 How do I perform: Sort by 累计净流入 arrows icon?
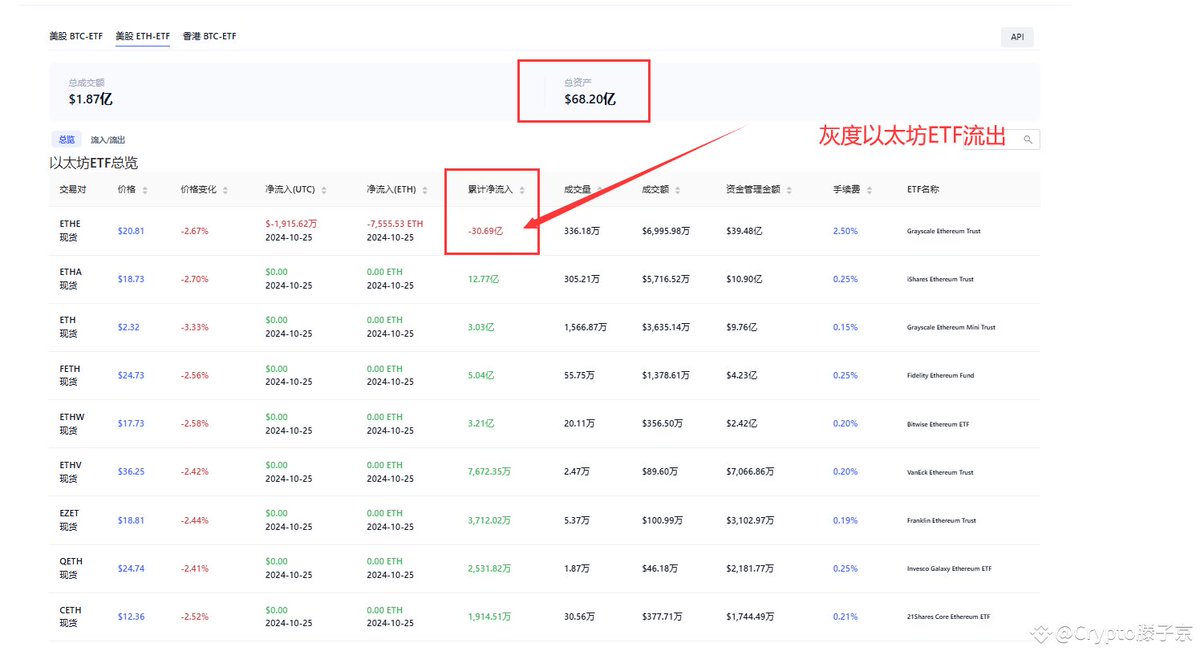pyautogui.click(x=522, y=190)
